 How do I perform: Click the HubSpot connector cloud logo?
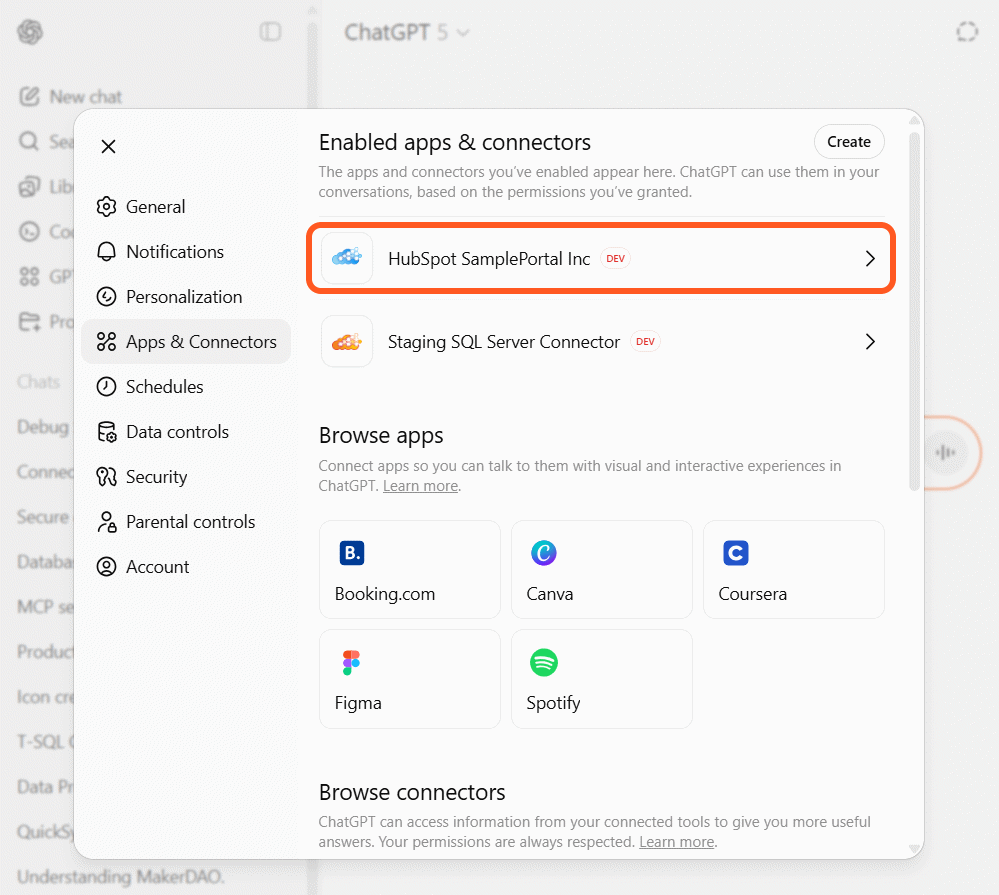(347, 258)
